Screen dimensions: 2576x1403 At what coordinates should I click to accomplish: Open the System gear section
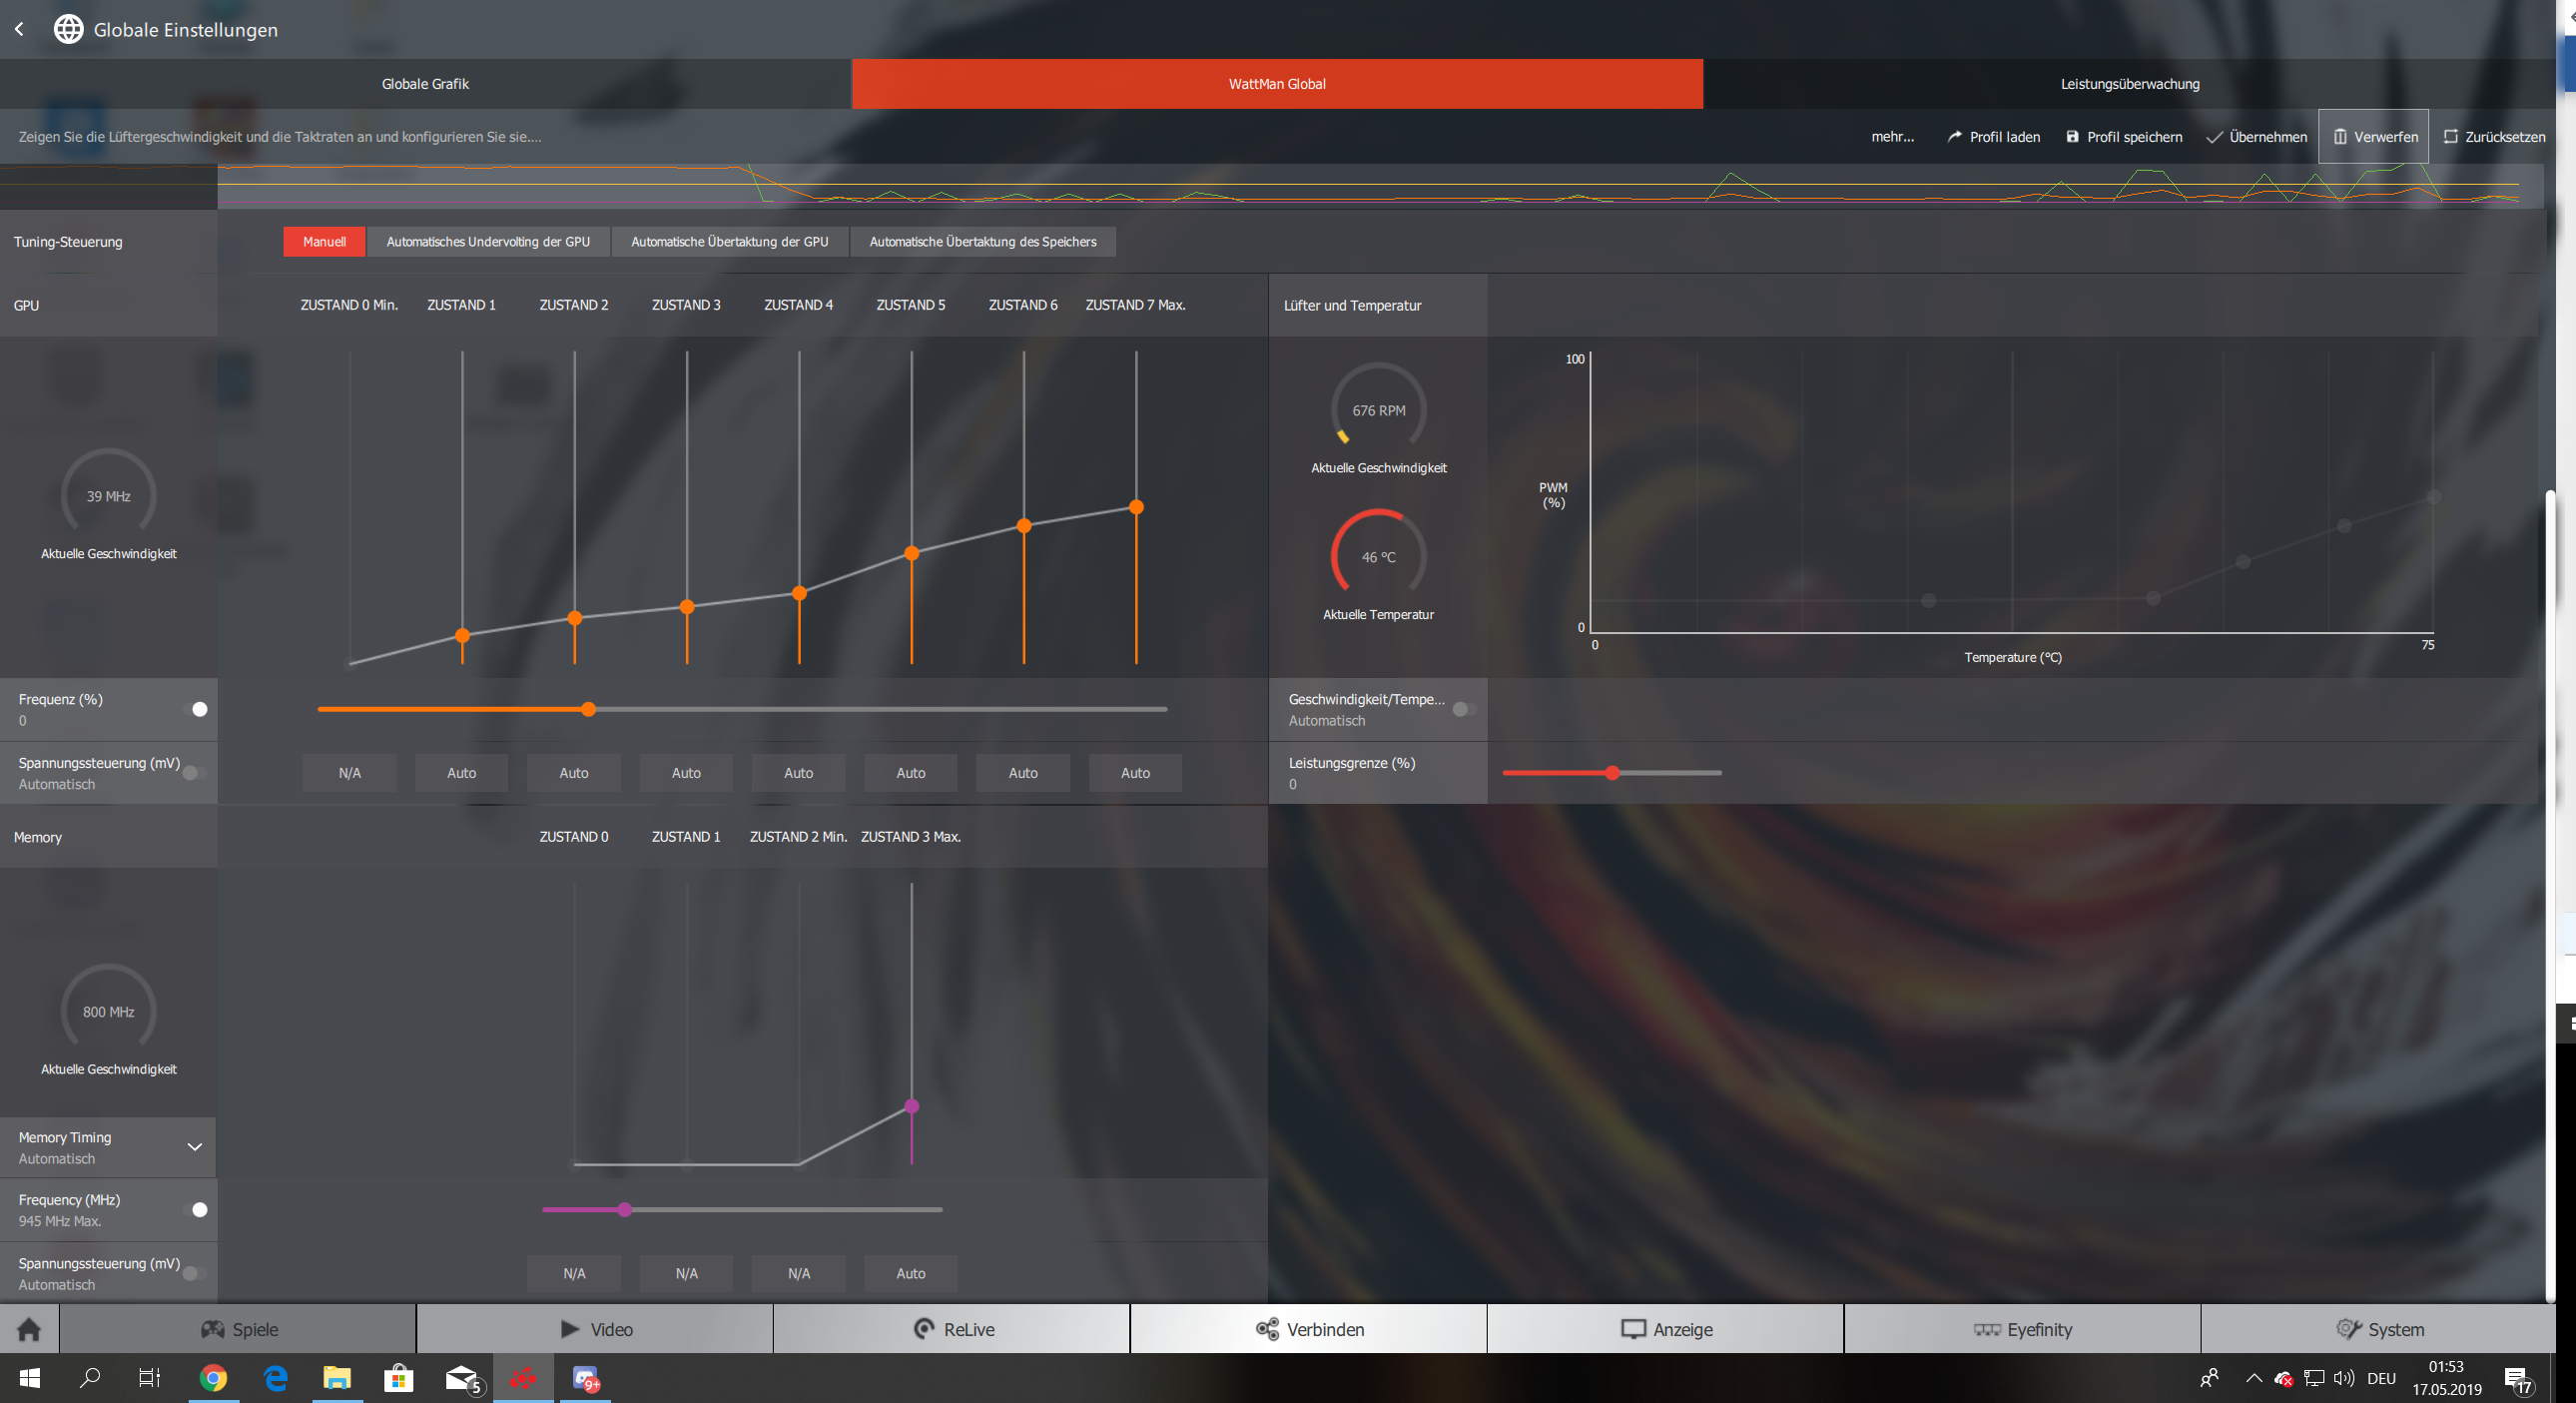[x=2379, y=1329]
